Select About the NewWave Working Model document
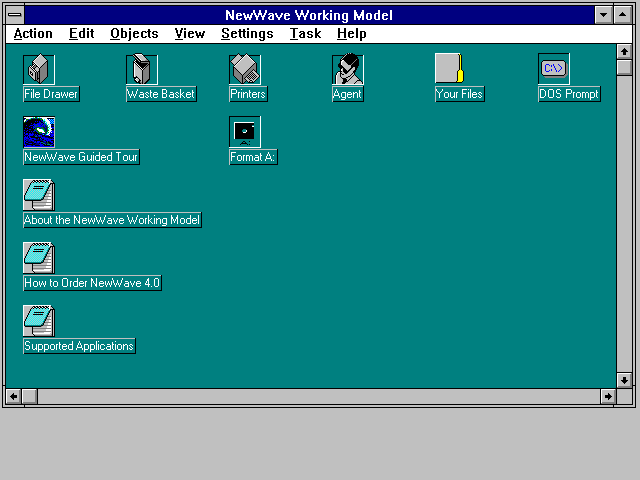The height and width of the screenshot is (480, 640). (x=39, y=196)
